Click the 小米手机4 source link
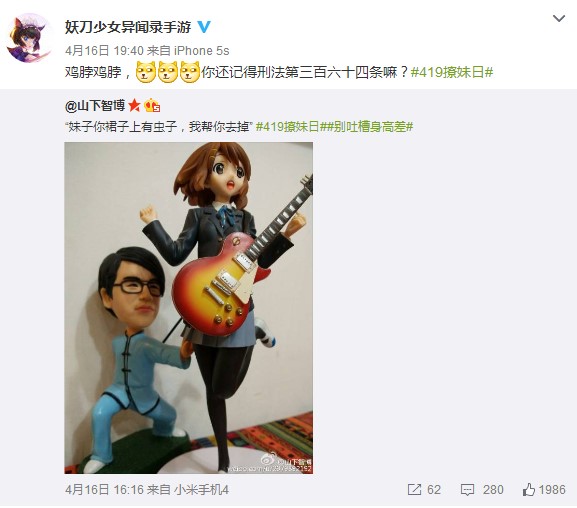 click(201, 490)
